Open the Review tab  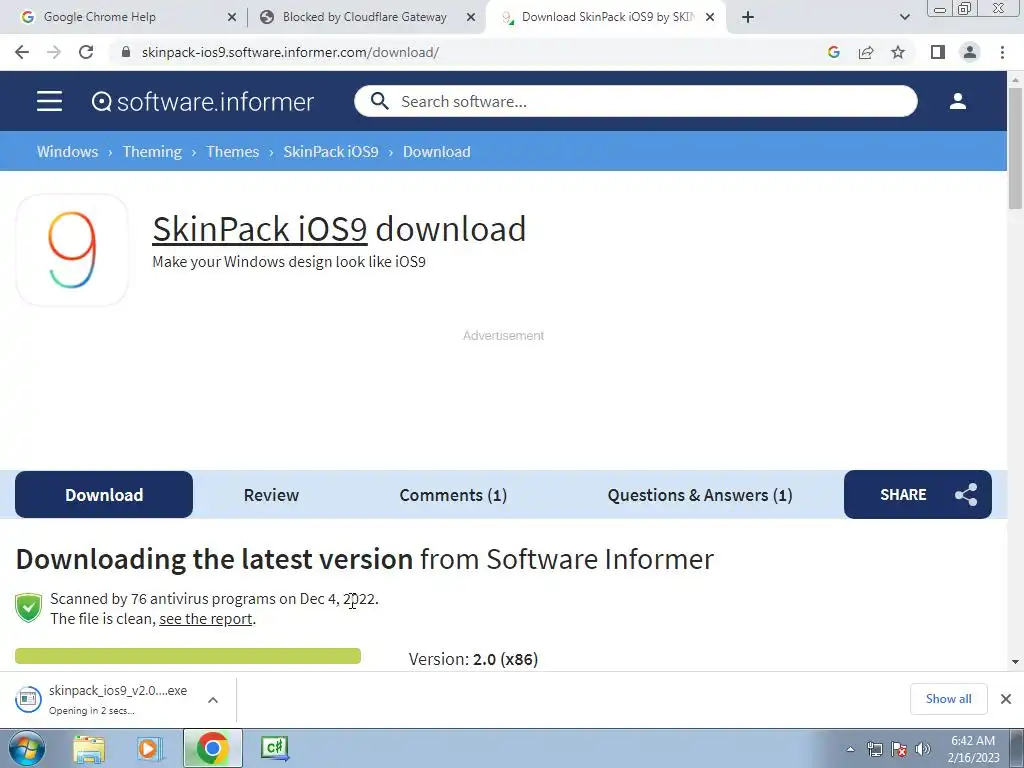271,495
